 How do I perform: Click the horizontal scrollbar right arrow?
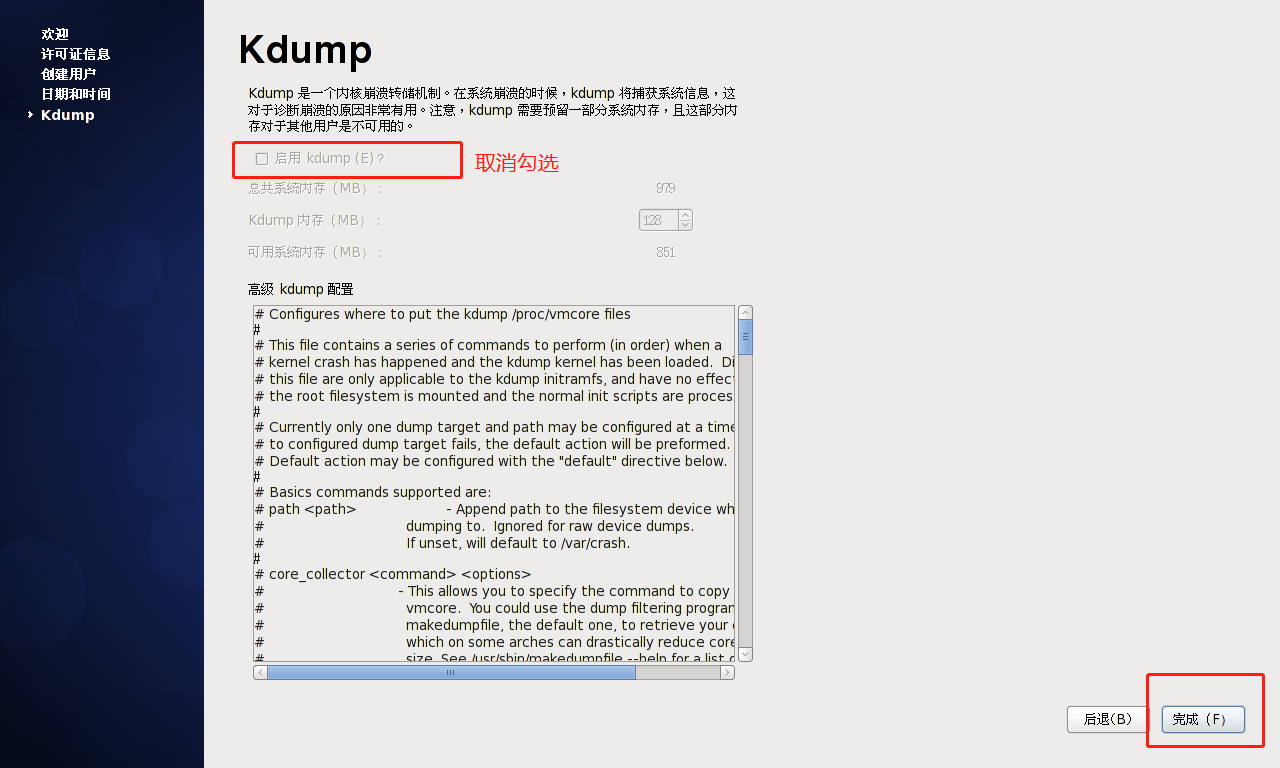coord(728,673)
